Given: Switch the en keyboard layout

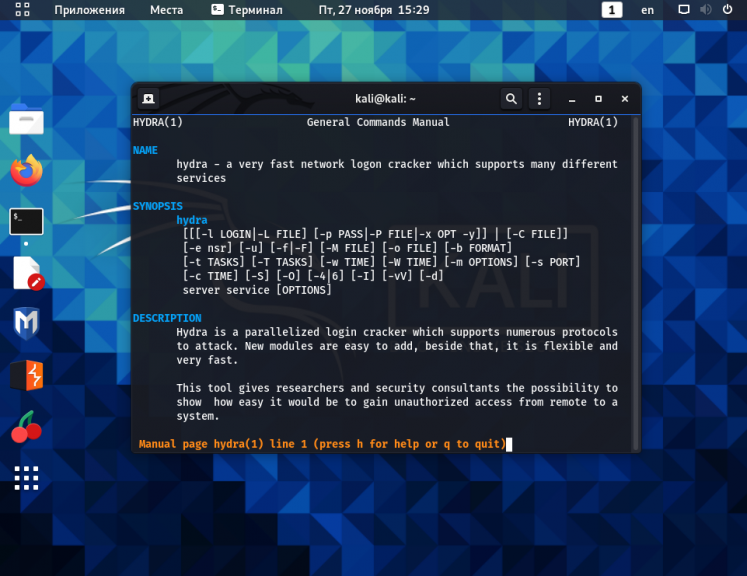Looking at the screenshot, I should tap(647, 10).
